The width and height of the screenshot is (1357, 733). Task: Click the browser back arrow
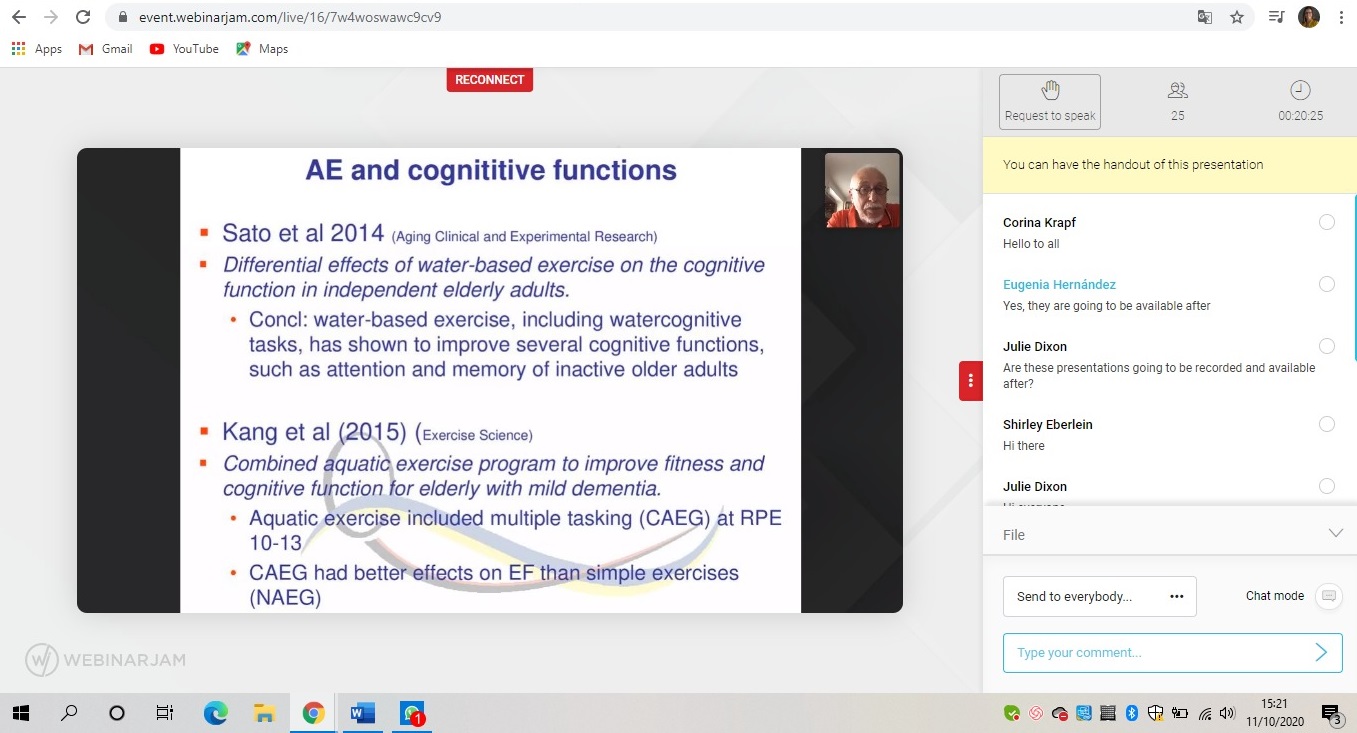tap(19, 17)
